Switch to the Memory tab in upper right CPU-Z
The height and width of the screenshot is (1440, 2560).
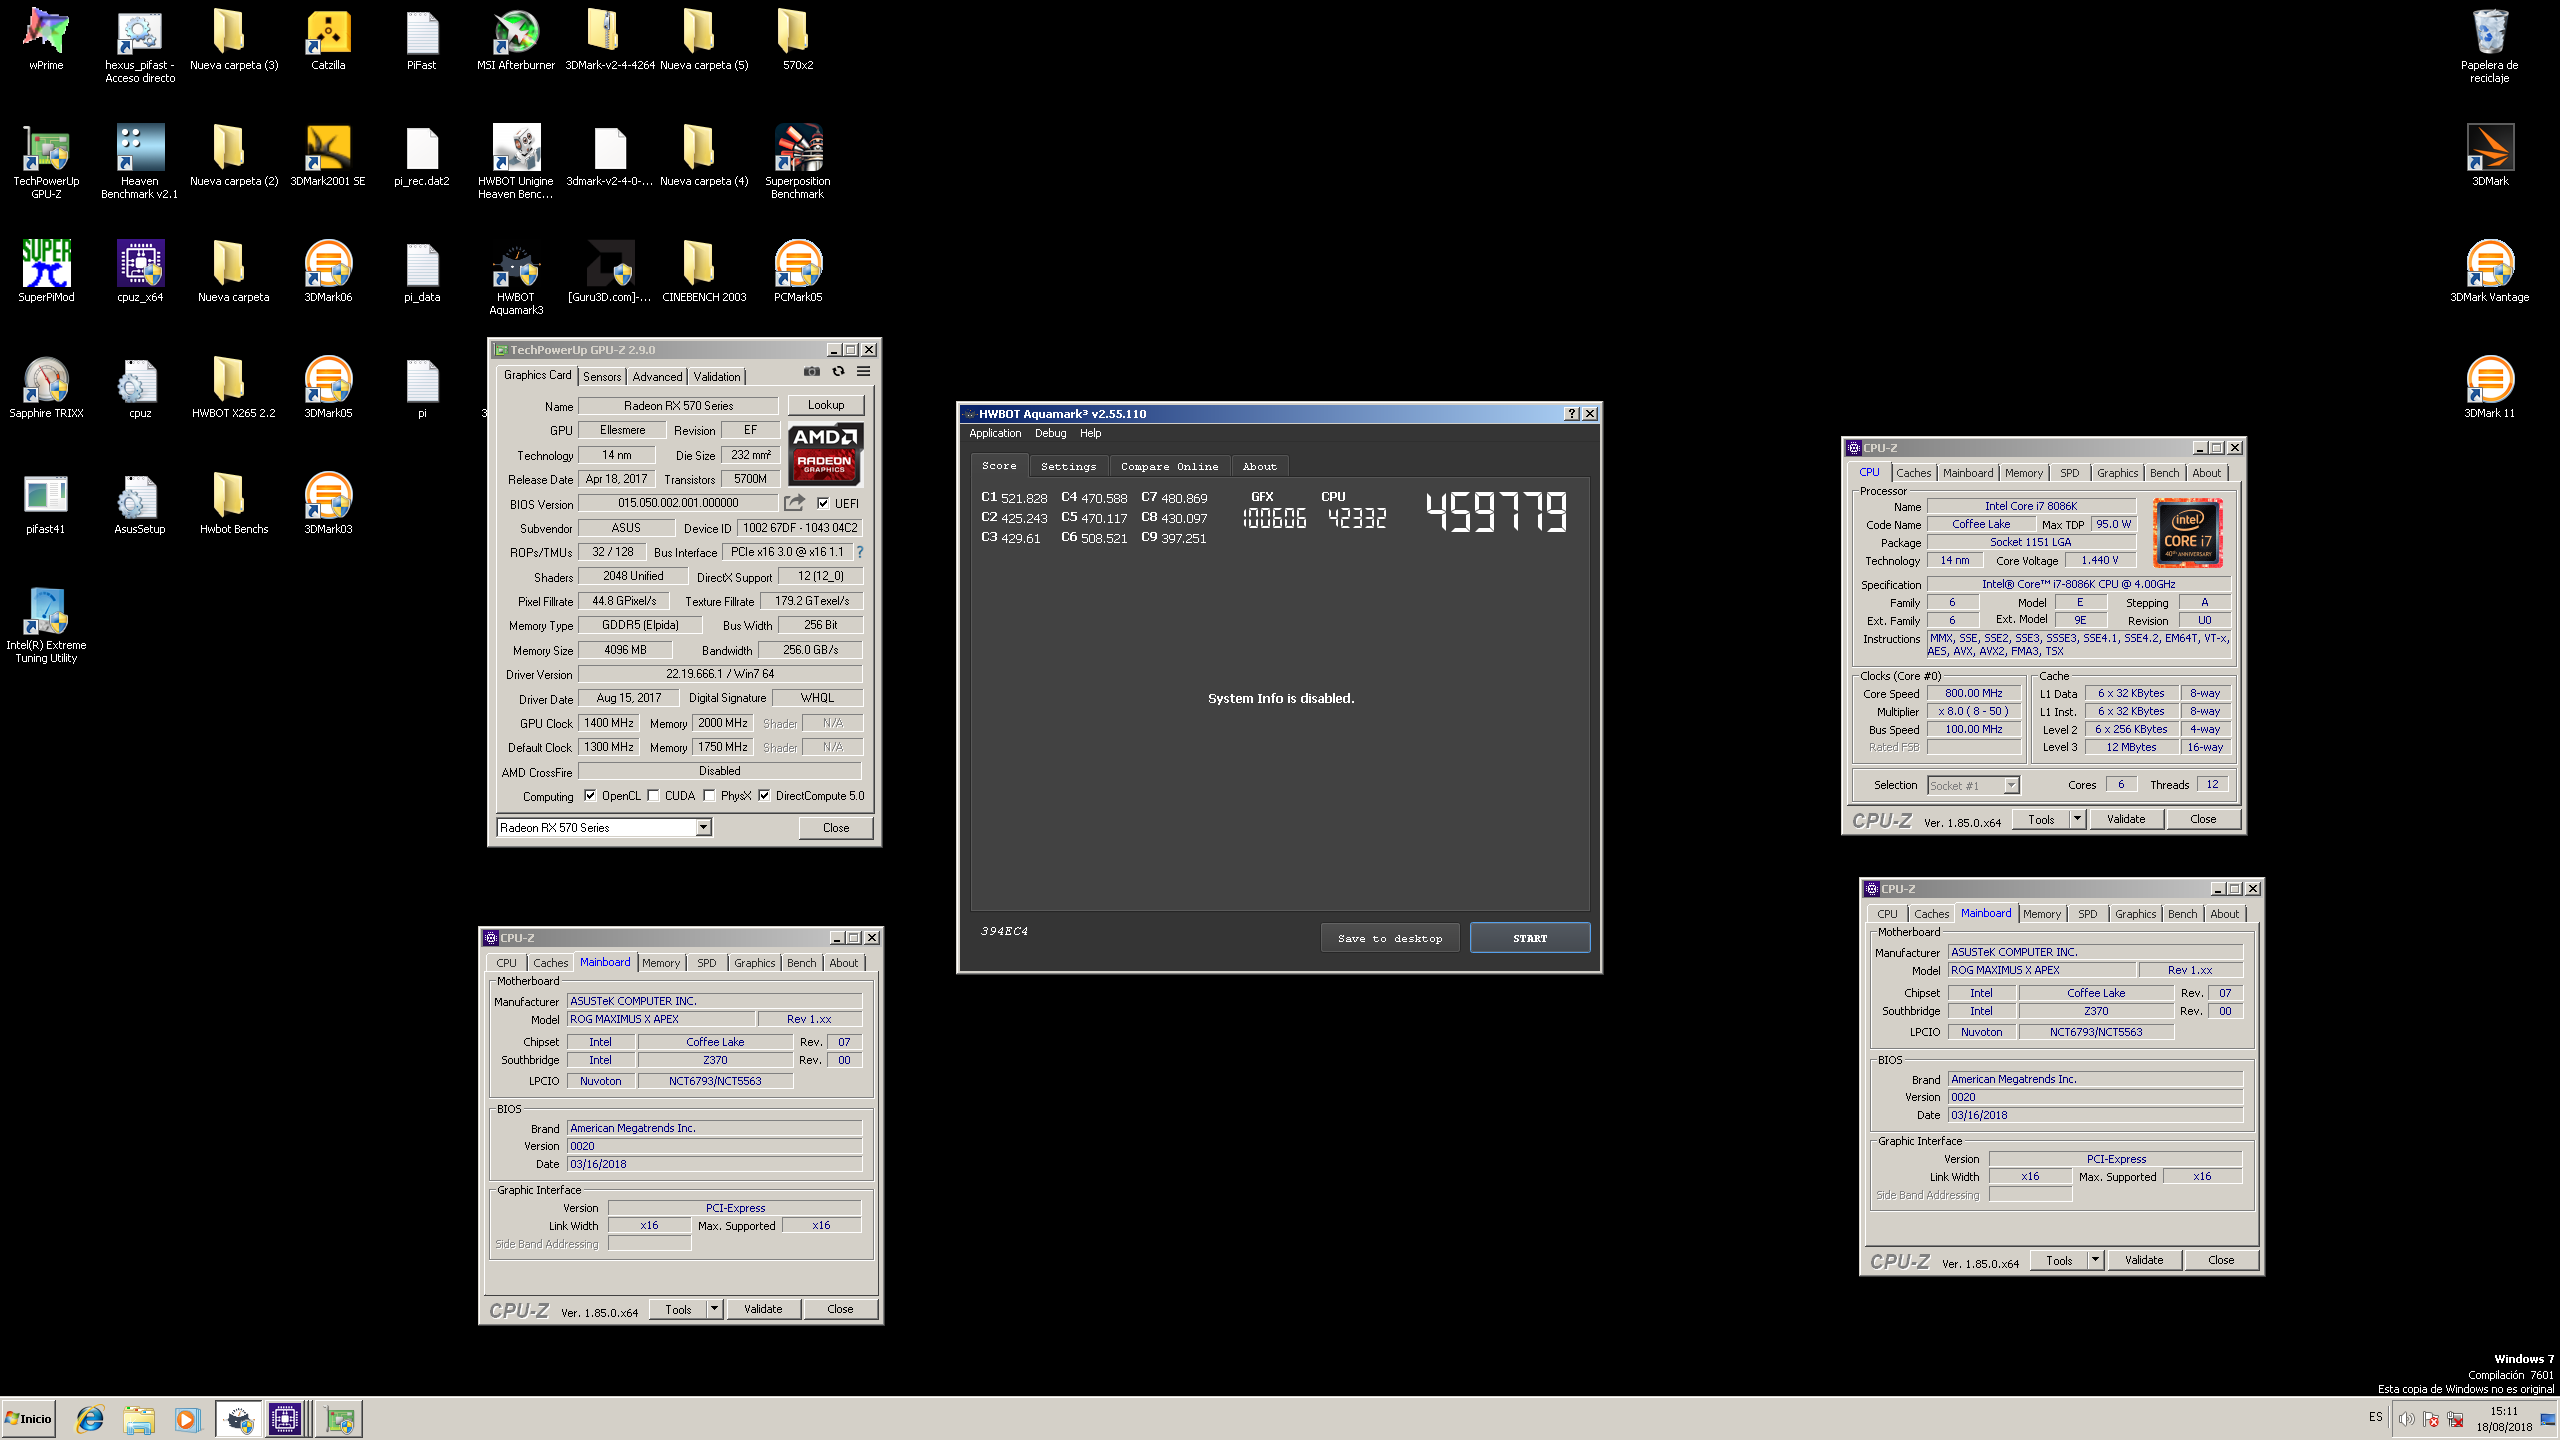(2023, 473)
